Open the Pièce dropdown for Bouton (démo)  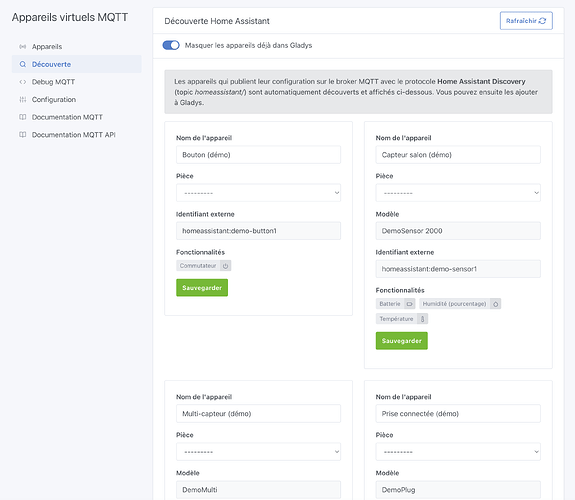point(259,193)
